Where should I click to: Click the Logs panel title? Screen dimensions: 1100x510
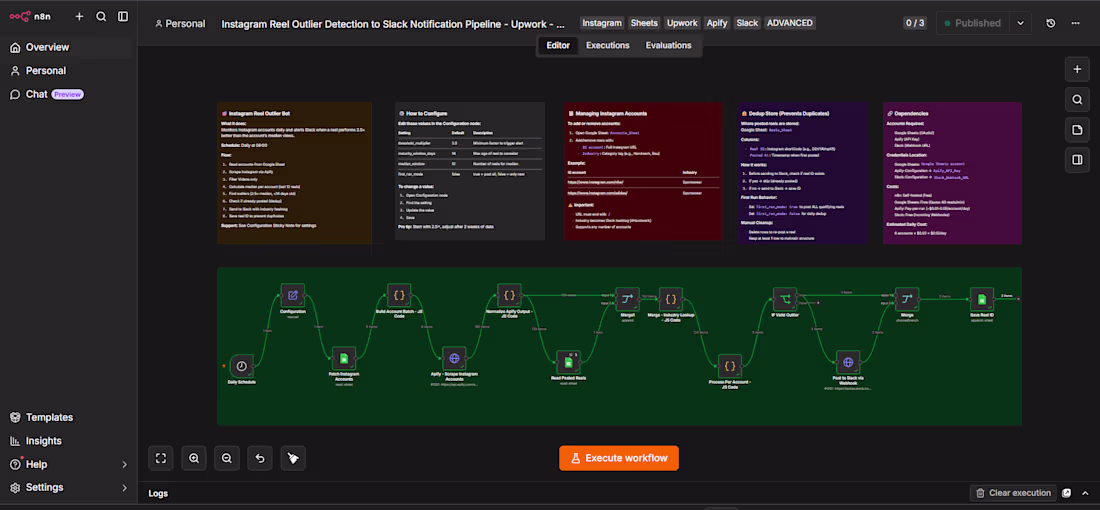click(159, 493)
